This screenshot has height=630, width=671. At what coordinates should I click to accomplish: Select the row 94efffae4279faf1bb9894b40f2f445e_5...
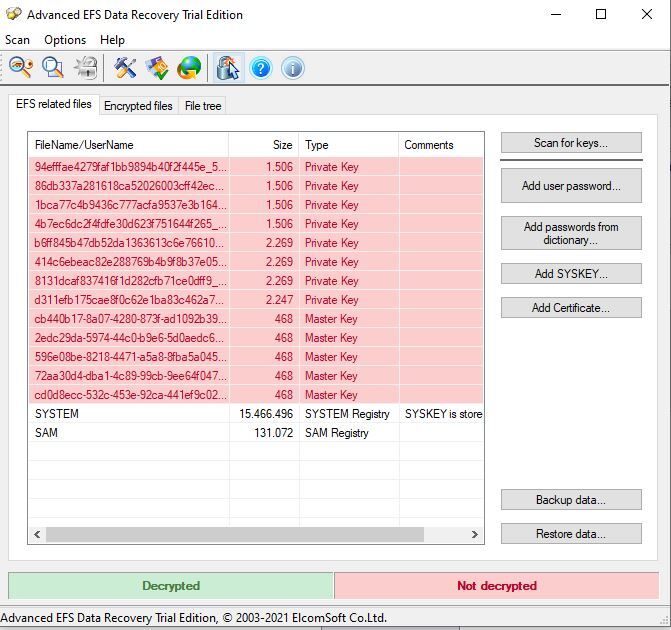click(256, 166)
